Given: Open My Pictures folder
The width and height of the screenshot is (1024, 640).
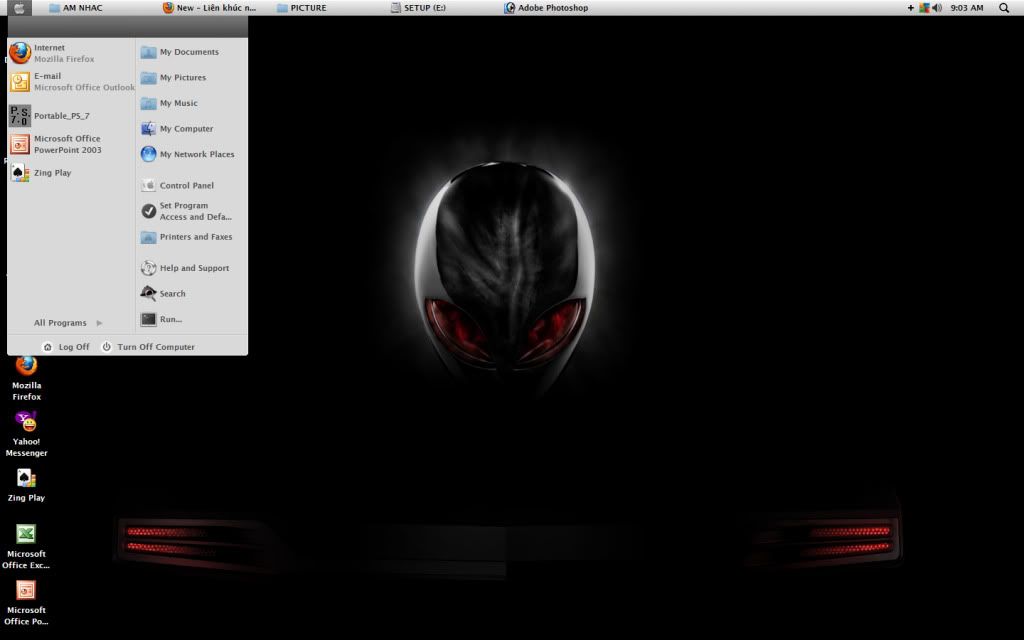Looking at the screenshot, I should (x=192, y=77).
